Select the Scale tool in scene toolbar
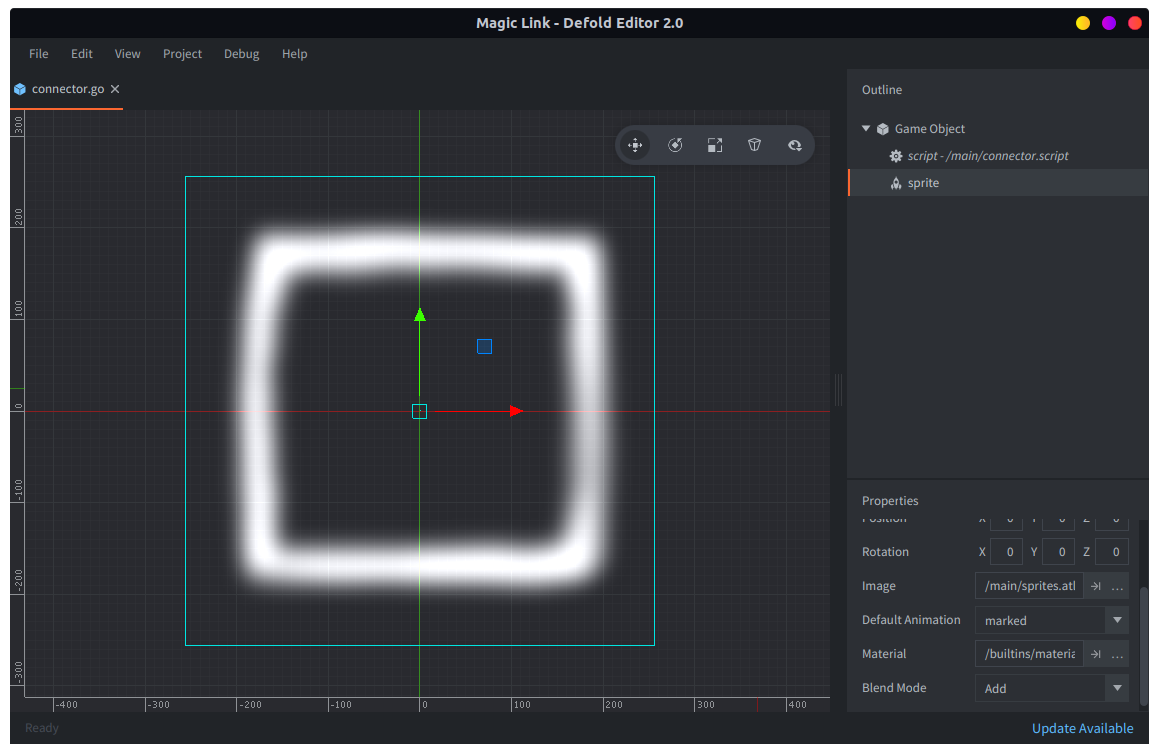1159x754 pixels. coord(715,145)
